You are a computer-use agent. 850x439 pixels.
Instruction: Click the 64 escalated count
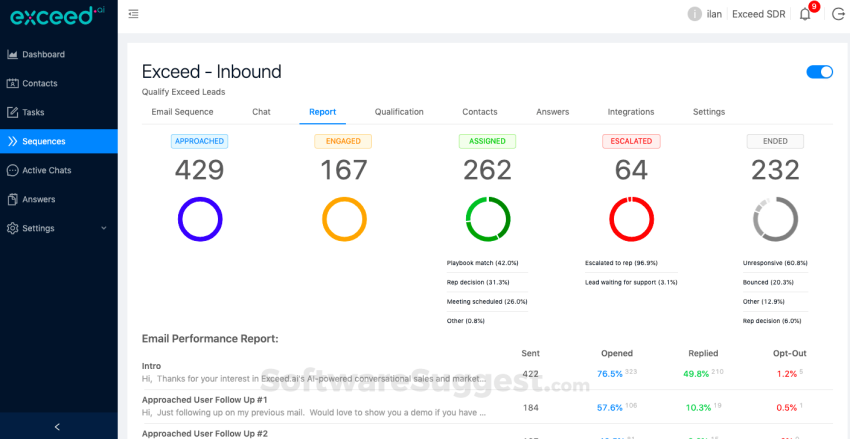coord(631,170)
